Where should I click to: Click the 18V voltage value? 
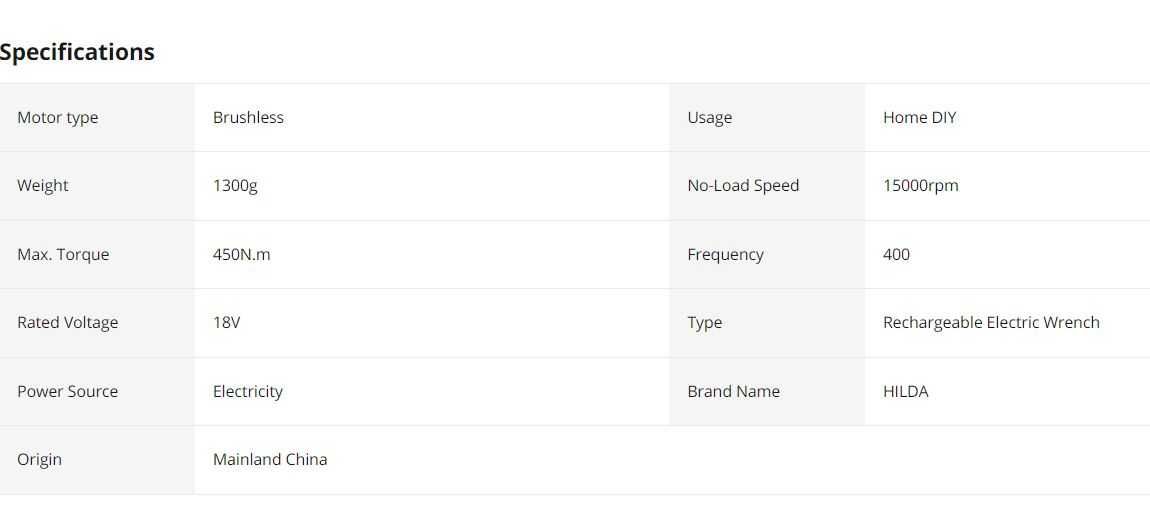click(x=226, y=323)
